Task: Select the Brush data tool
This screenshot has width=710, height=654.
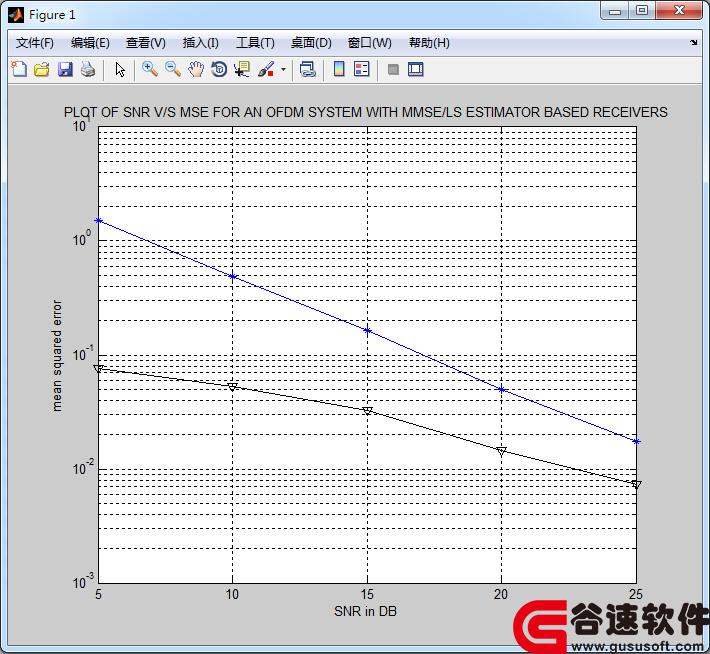Action: (x=266, y=69)
